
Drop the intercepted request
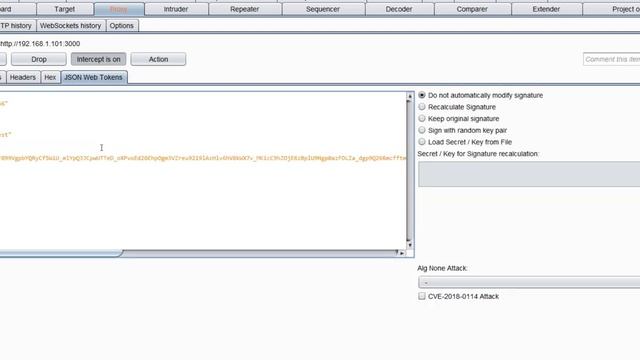[x=39, y=59]
